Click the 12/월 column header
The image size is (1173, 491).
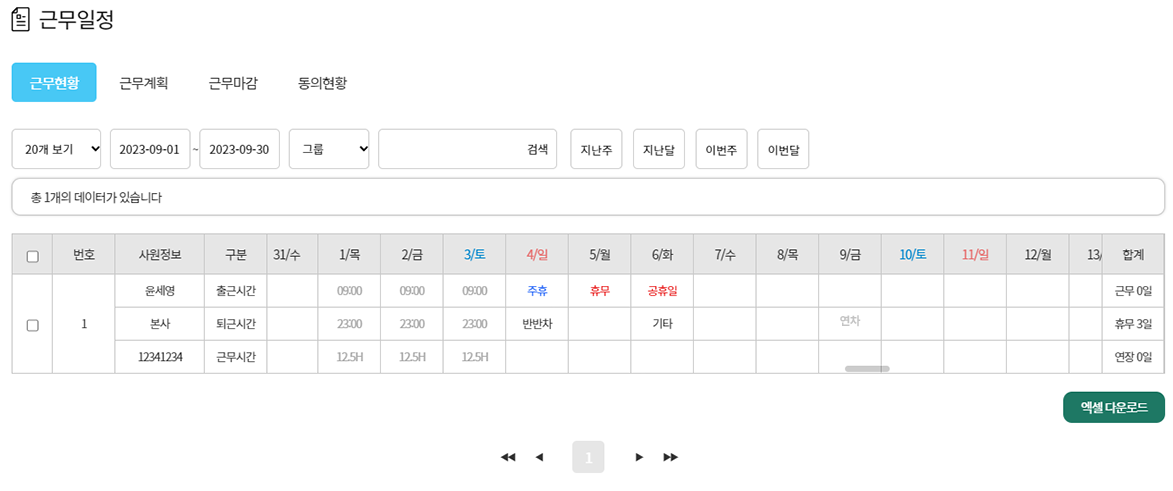pyautogui.click(x=1038, y=254)
